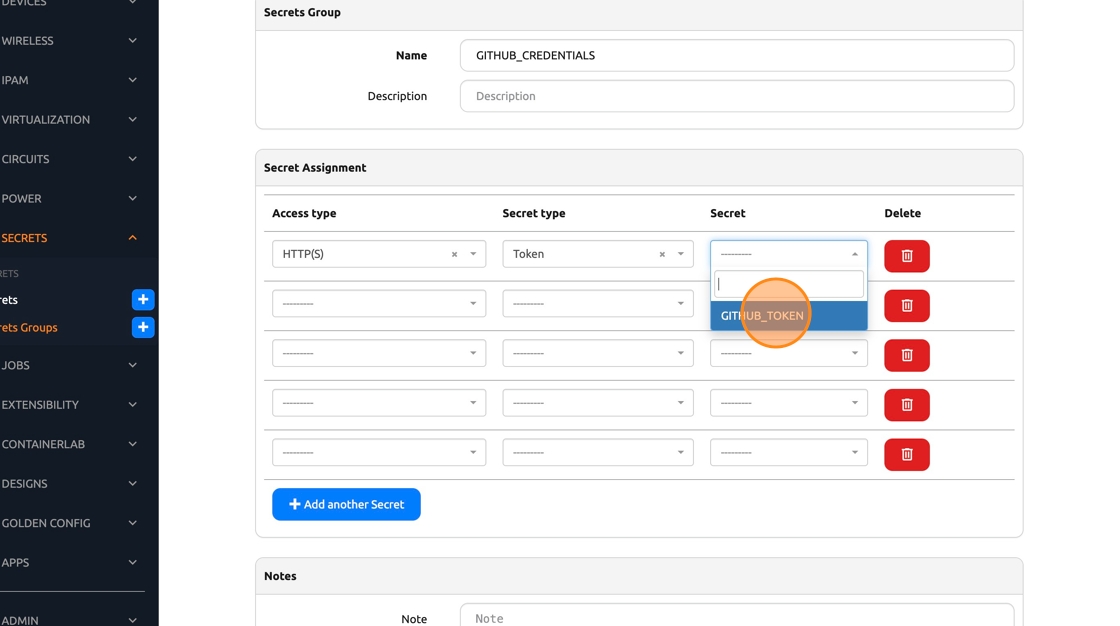Open the third row Secret dropdown
Image resolution: width=1120 pixels, height=626 pixels.
(788, 353)
